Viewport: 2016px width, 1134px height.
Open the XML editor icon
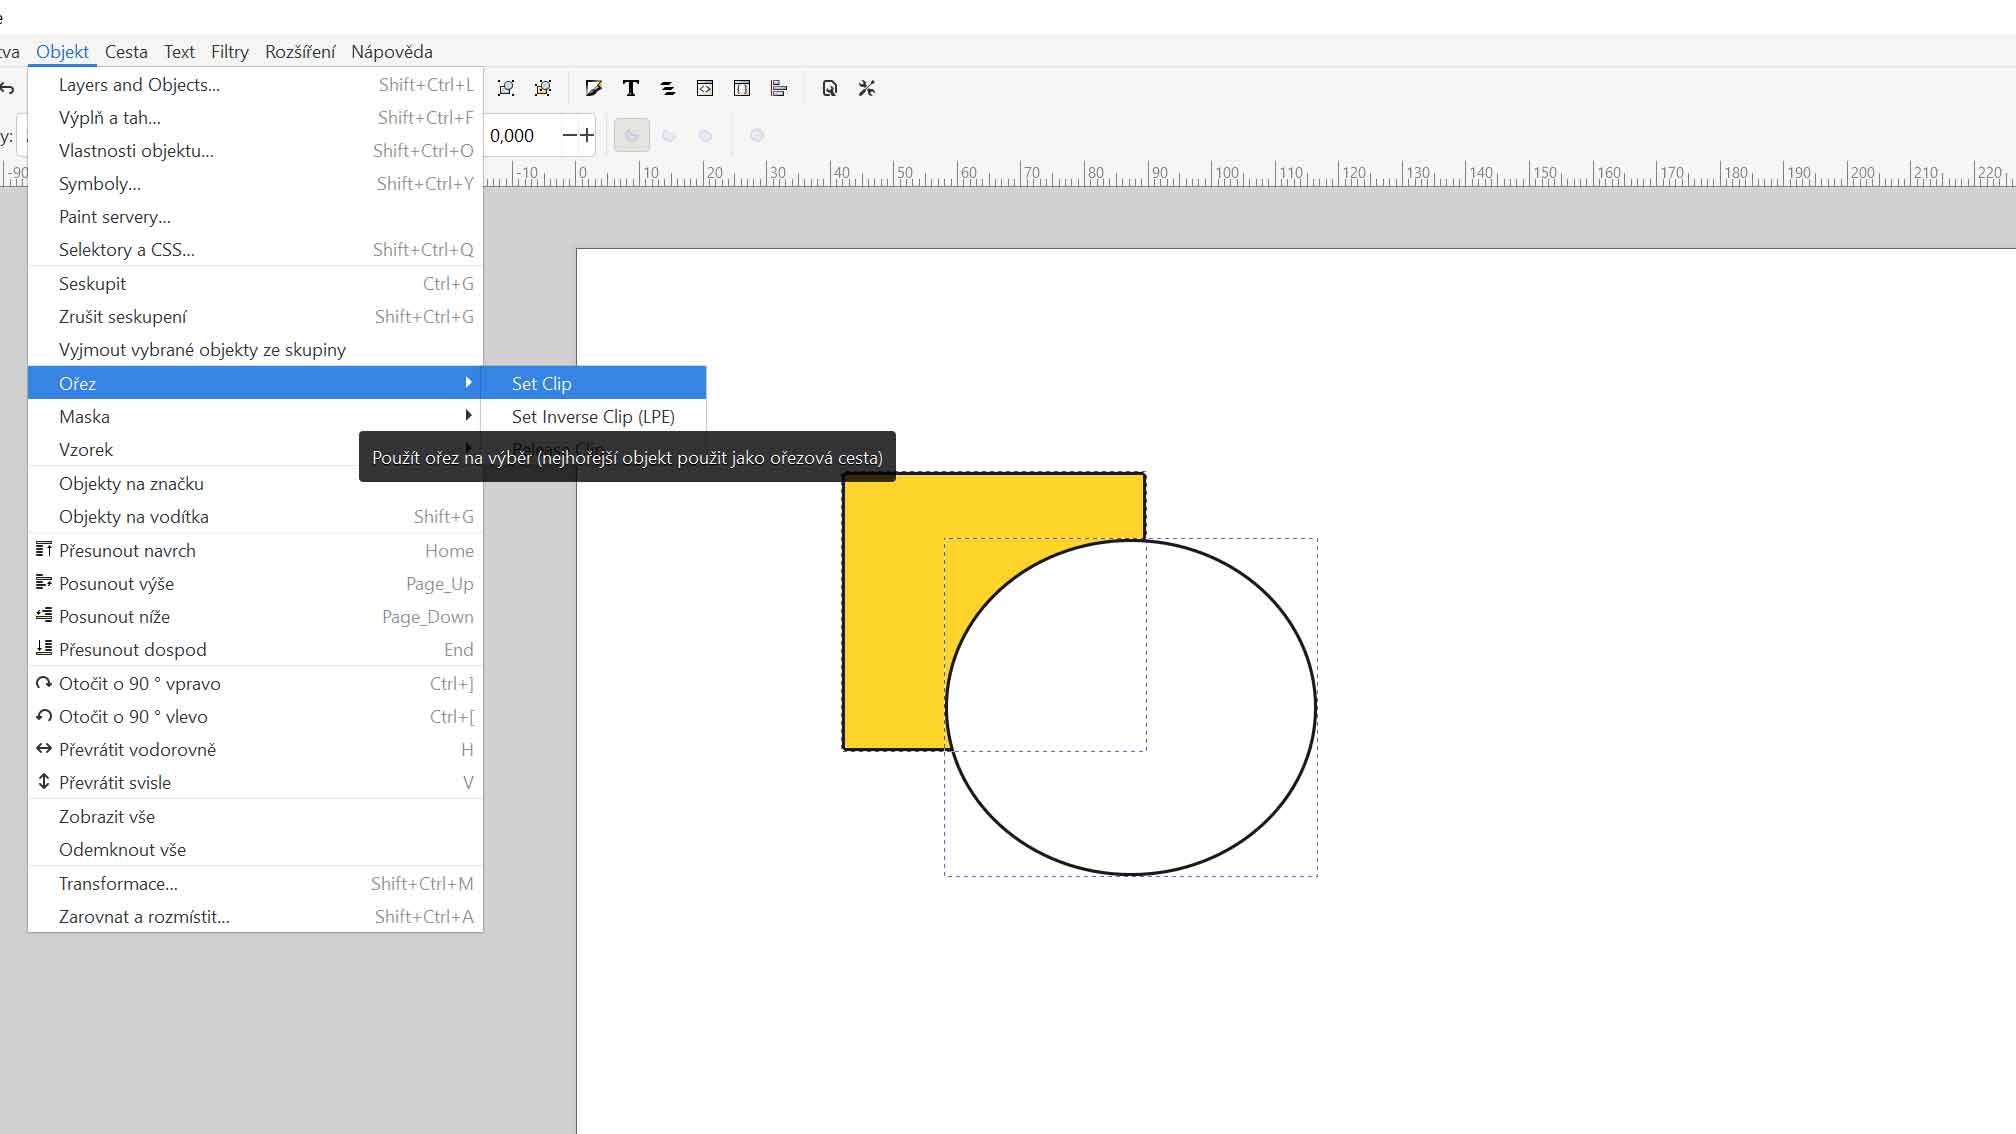coord(705,88)
